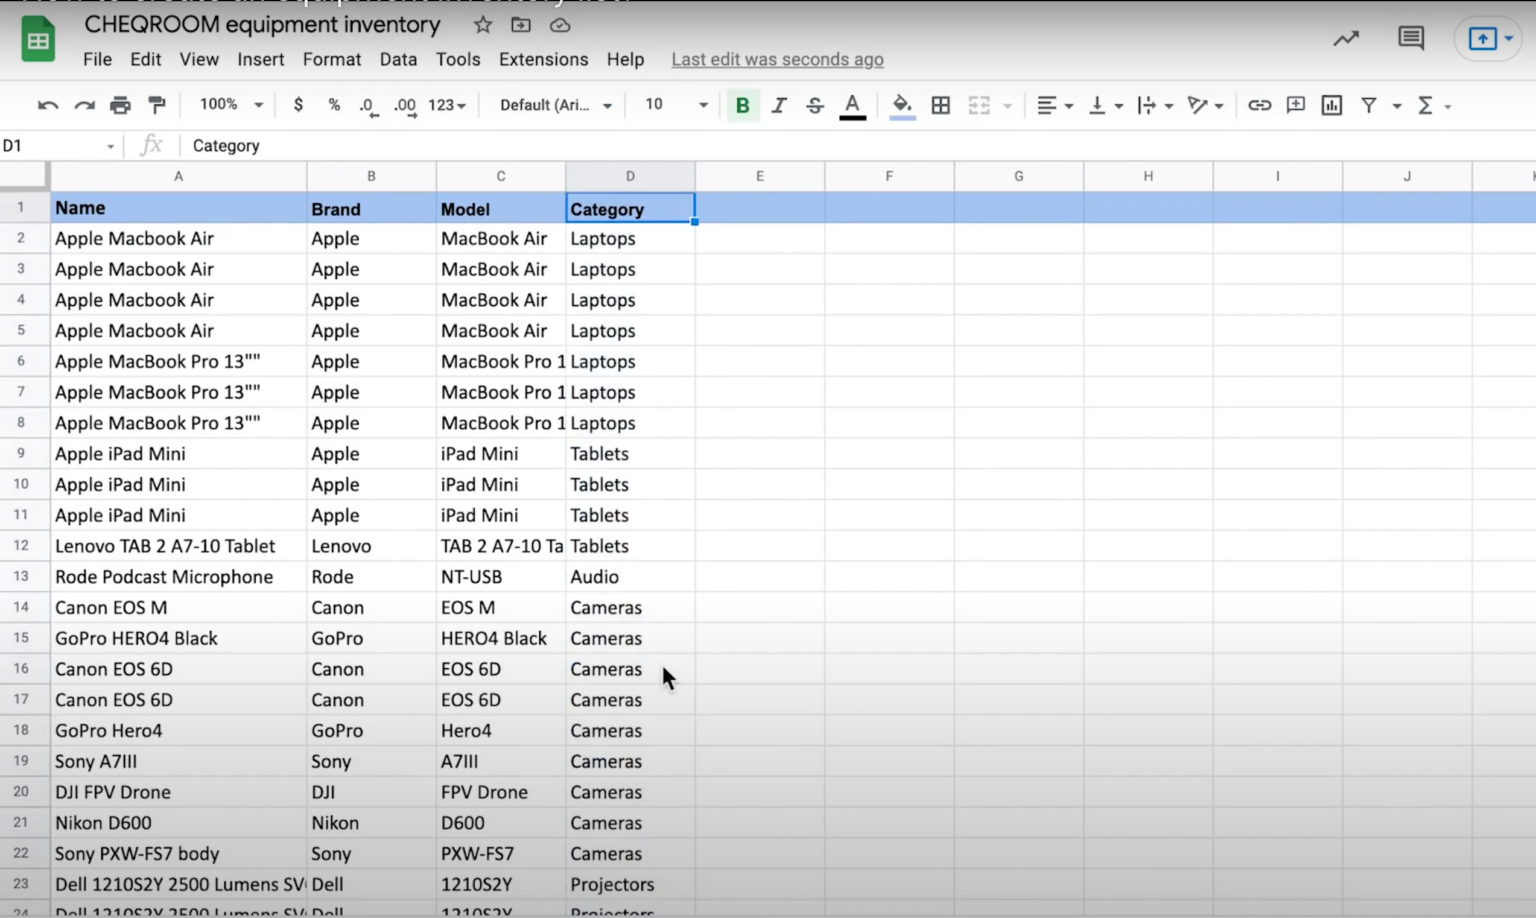Expand the merge cells dropdown arrow
Screen dimensions: 1536x918
1007,106
